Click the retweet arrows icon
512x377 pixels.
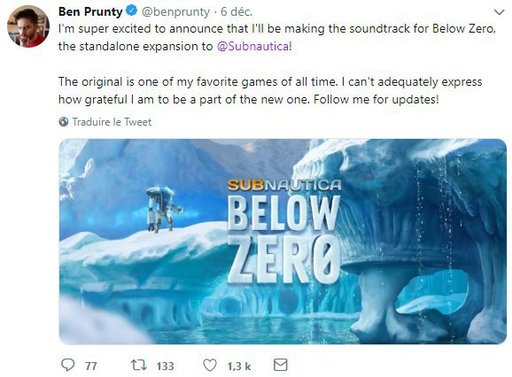[138, 365]
